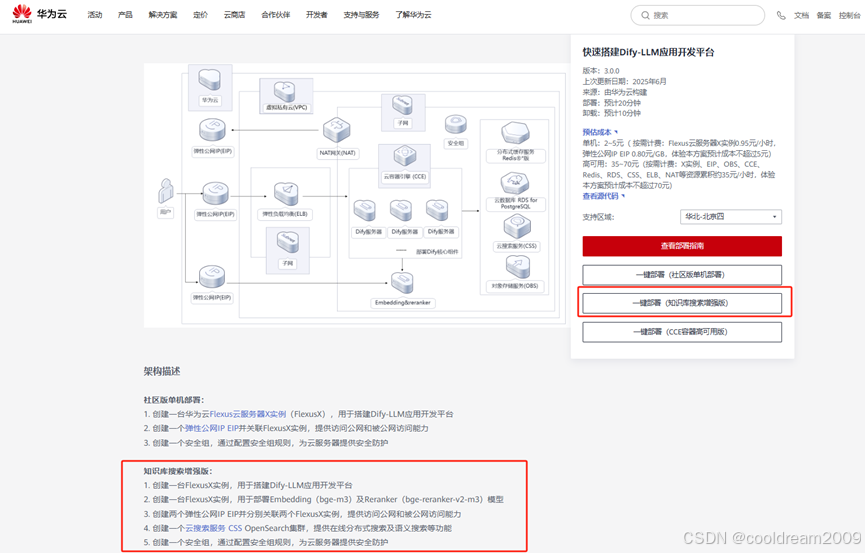Click the 来源: 由华为云构建 text
The width and height of the screenshot is (865, 553).
pos(615,92)
